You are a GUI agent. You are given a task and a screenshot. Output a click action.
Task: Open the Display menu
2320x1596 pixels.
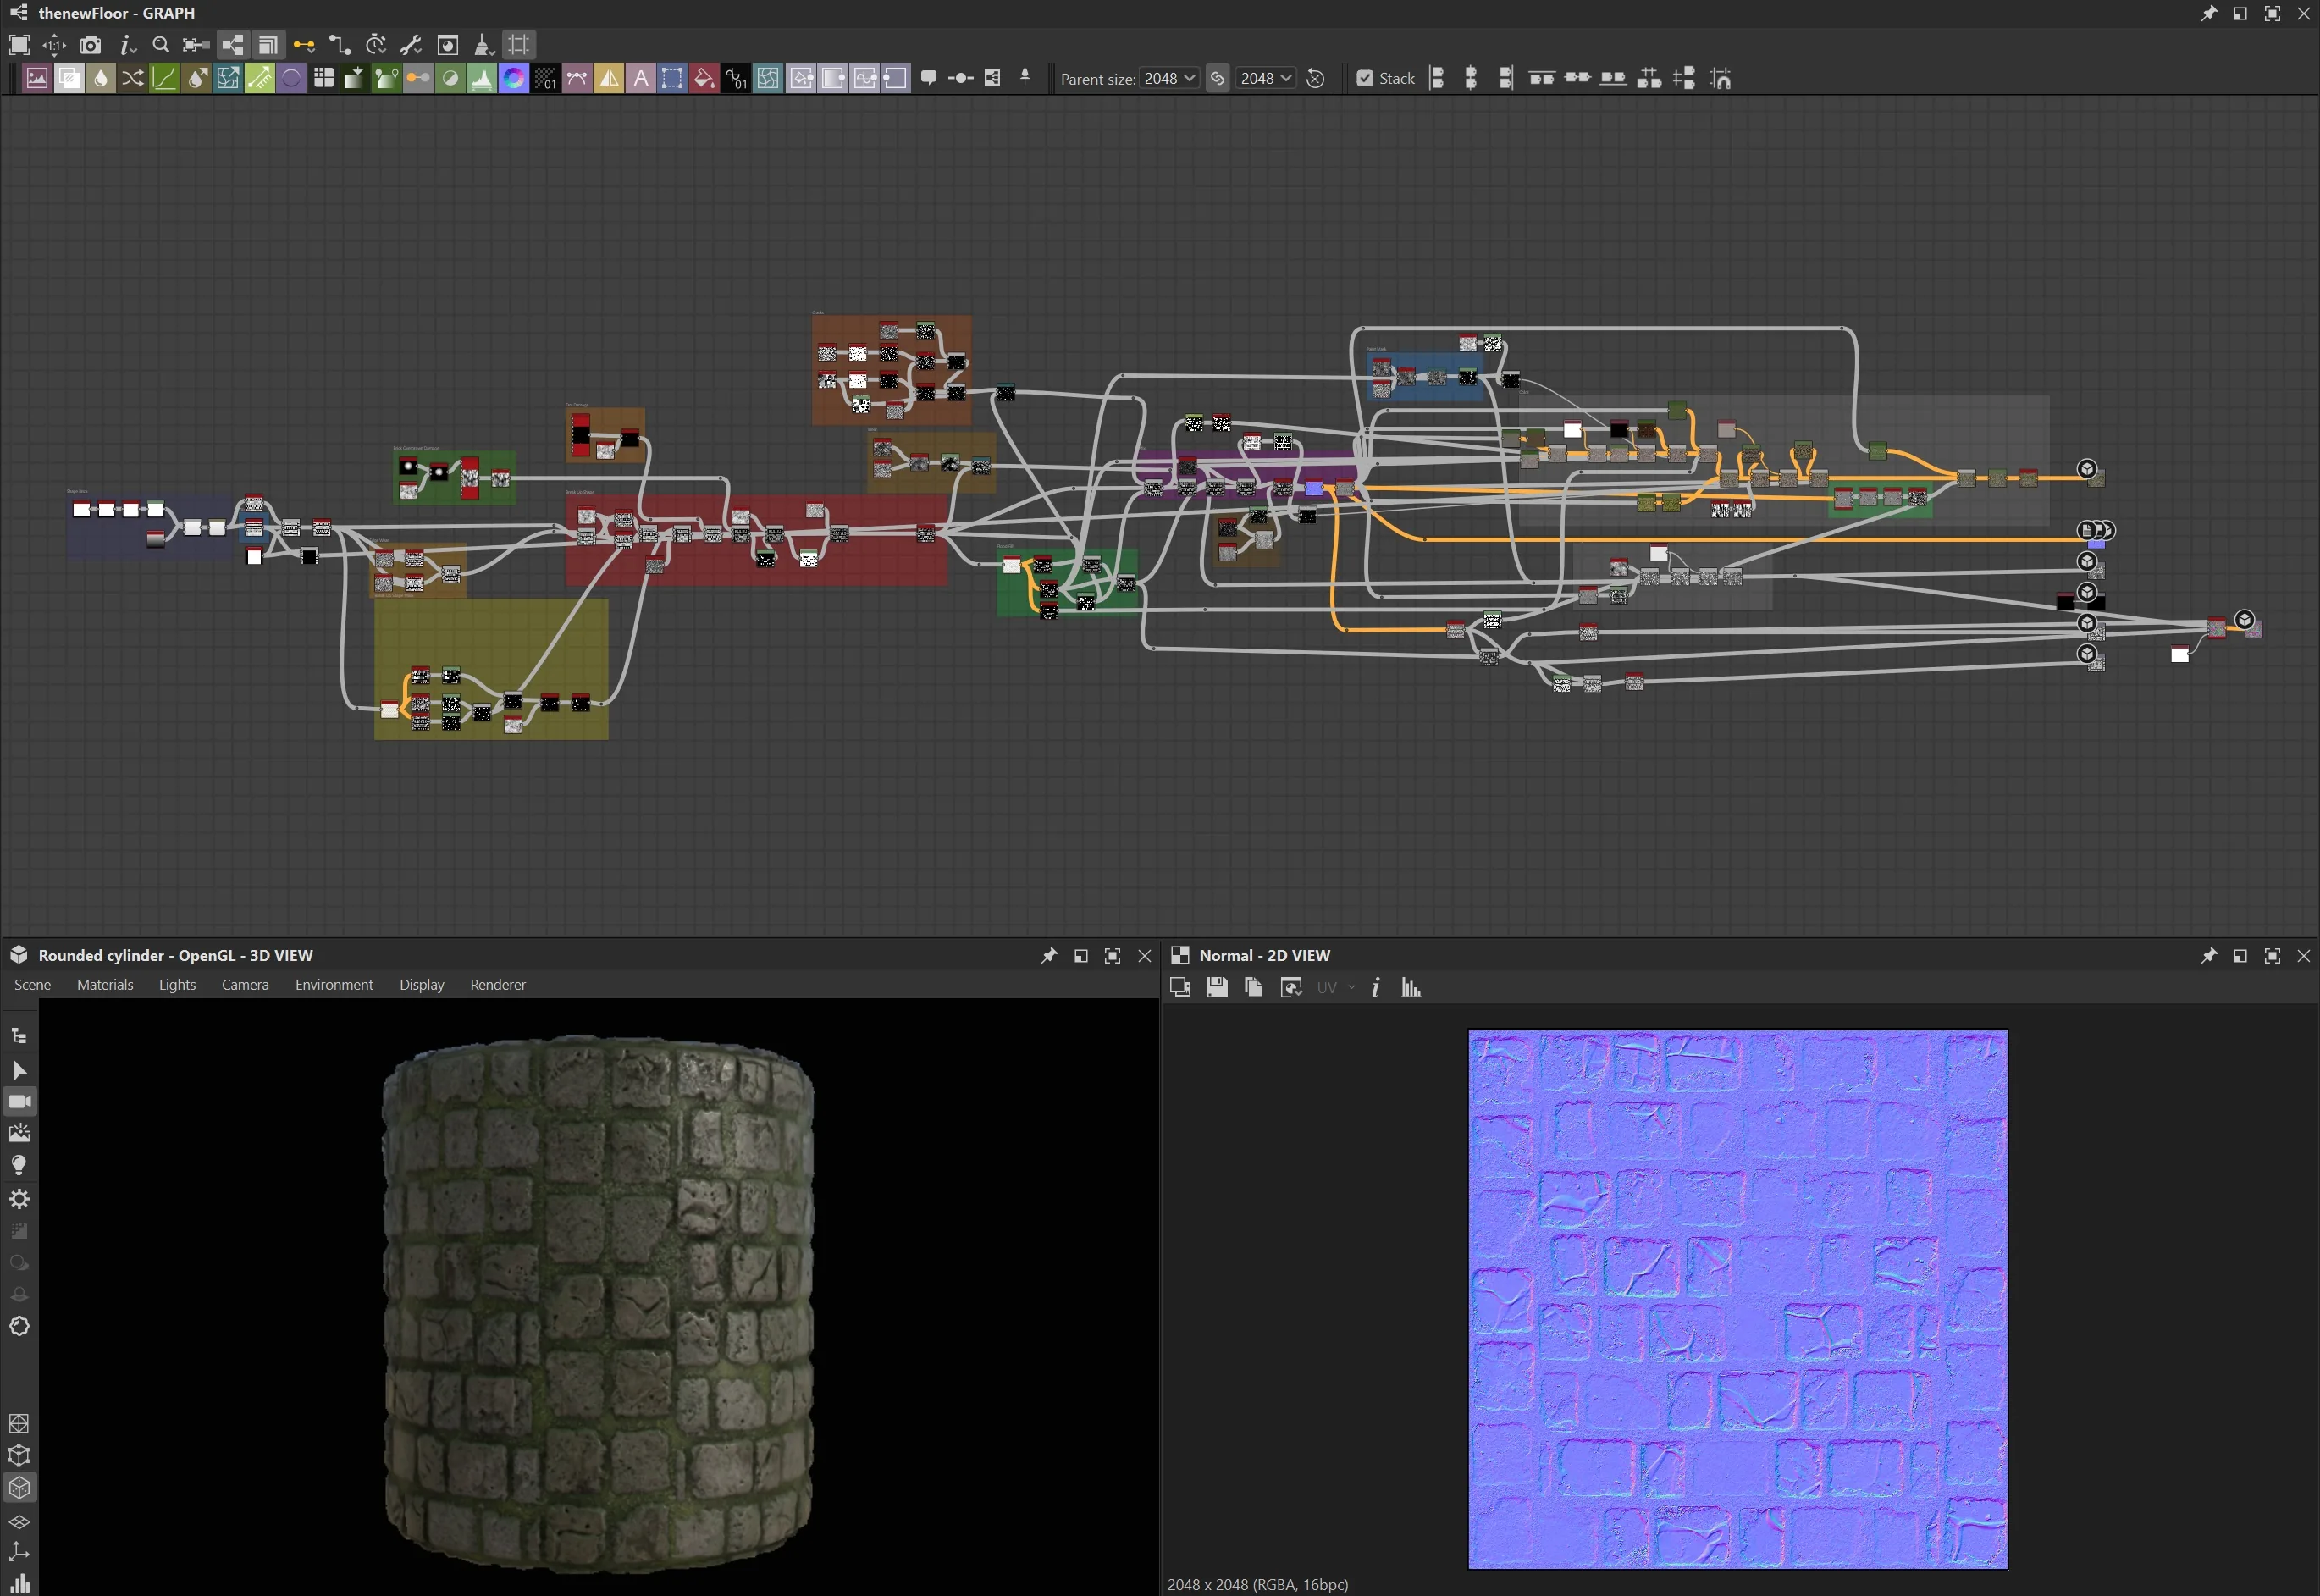[x=422, y=985]
